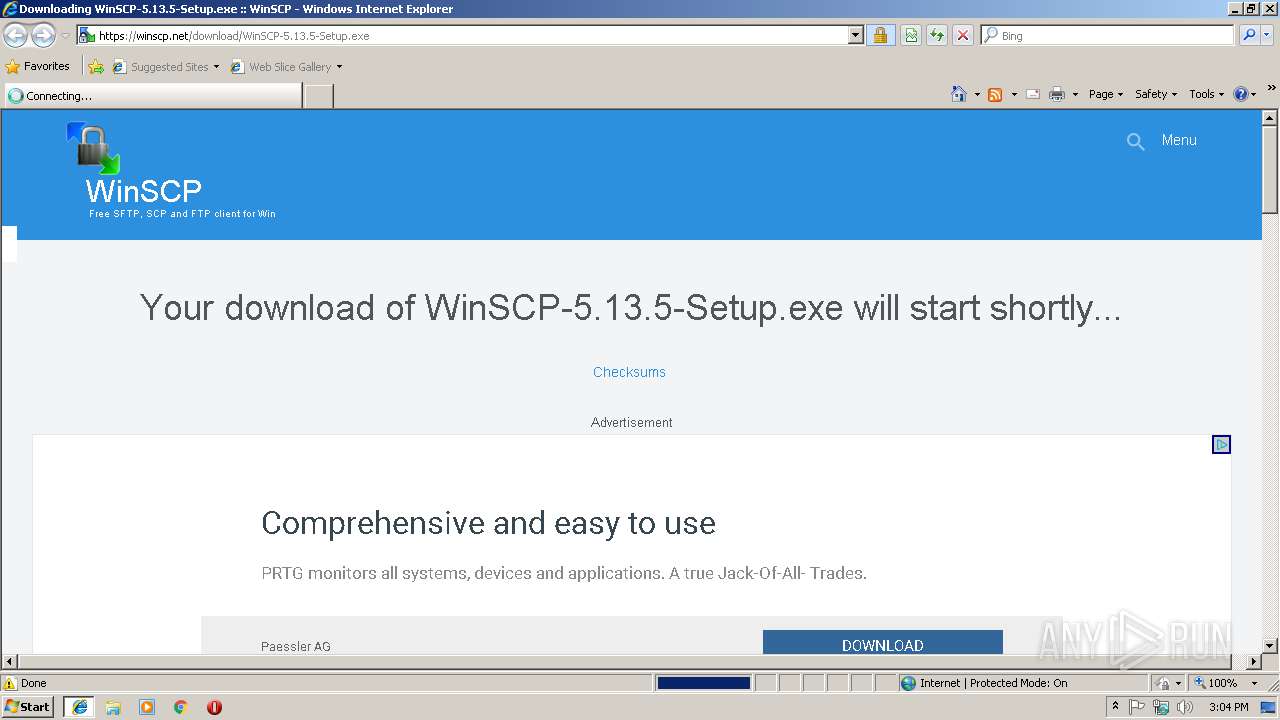Click the search magnifier button
Viewport: 1280px width, 720px height.
pos(1249,36)
